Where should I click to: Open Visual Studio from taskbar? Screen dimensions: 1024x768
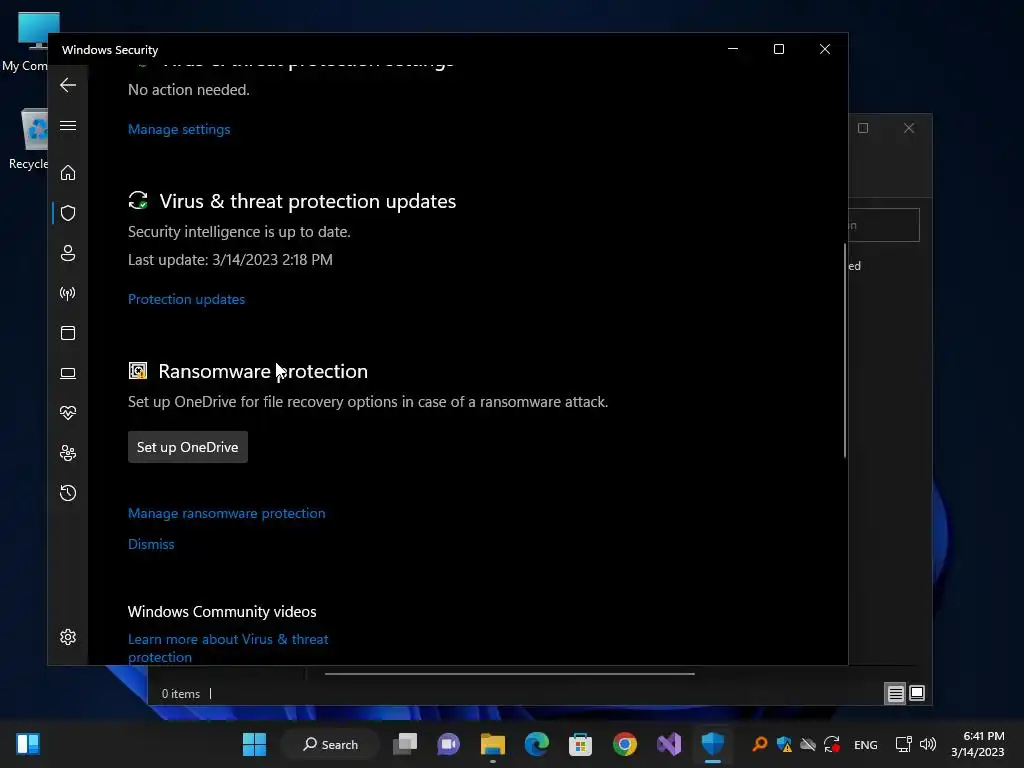[669, 744]
